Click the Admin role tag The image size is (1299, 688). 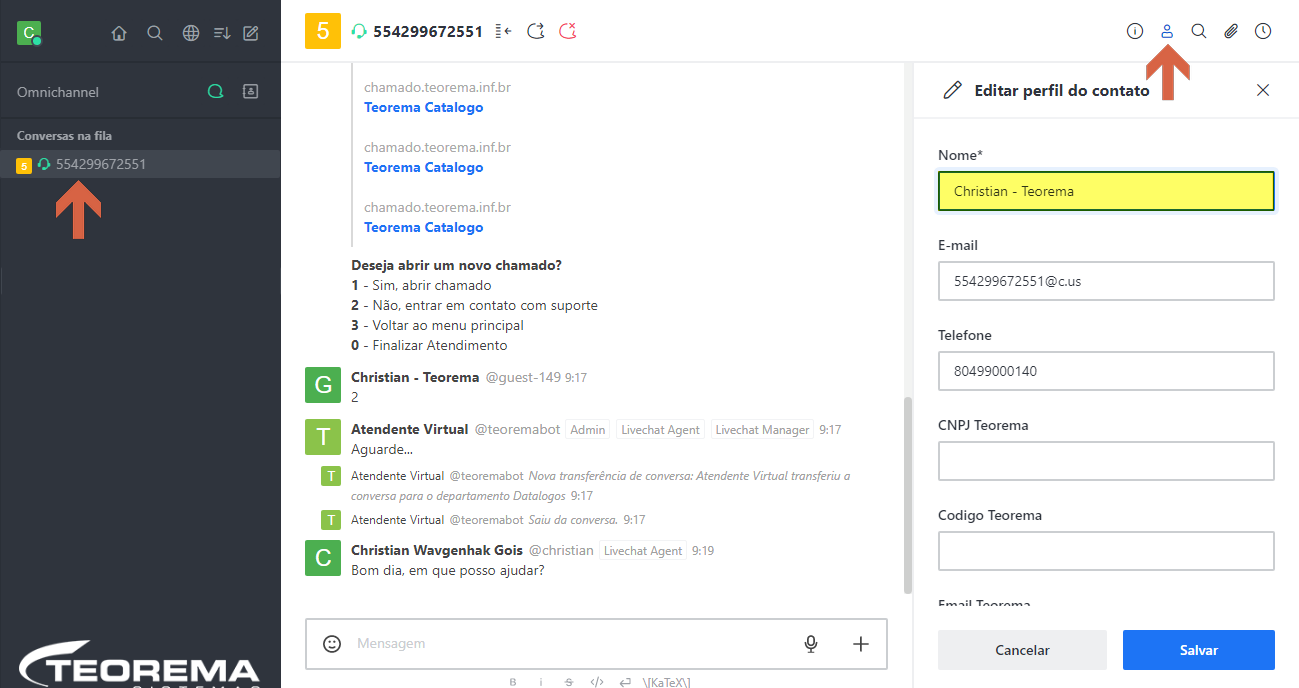(588, 430)
